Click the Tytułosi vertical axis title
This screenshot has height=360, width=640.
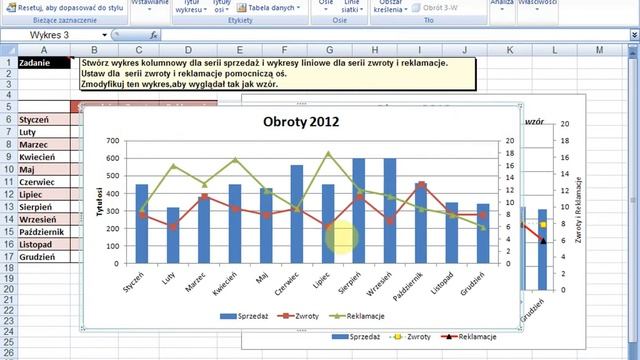[99, 202]
